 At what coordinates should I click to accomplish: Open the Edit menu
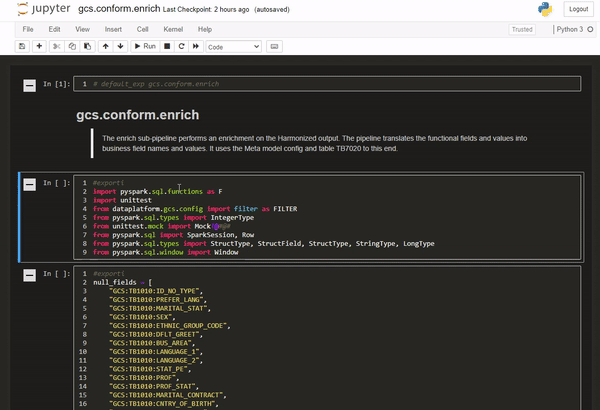coord(54,29)
